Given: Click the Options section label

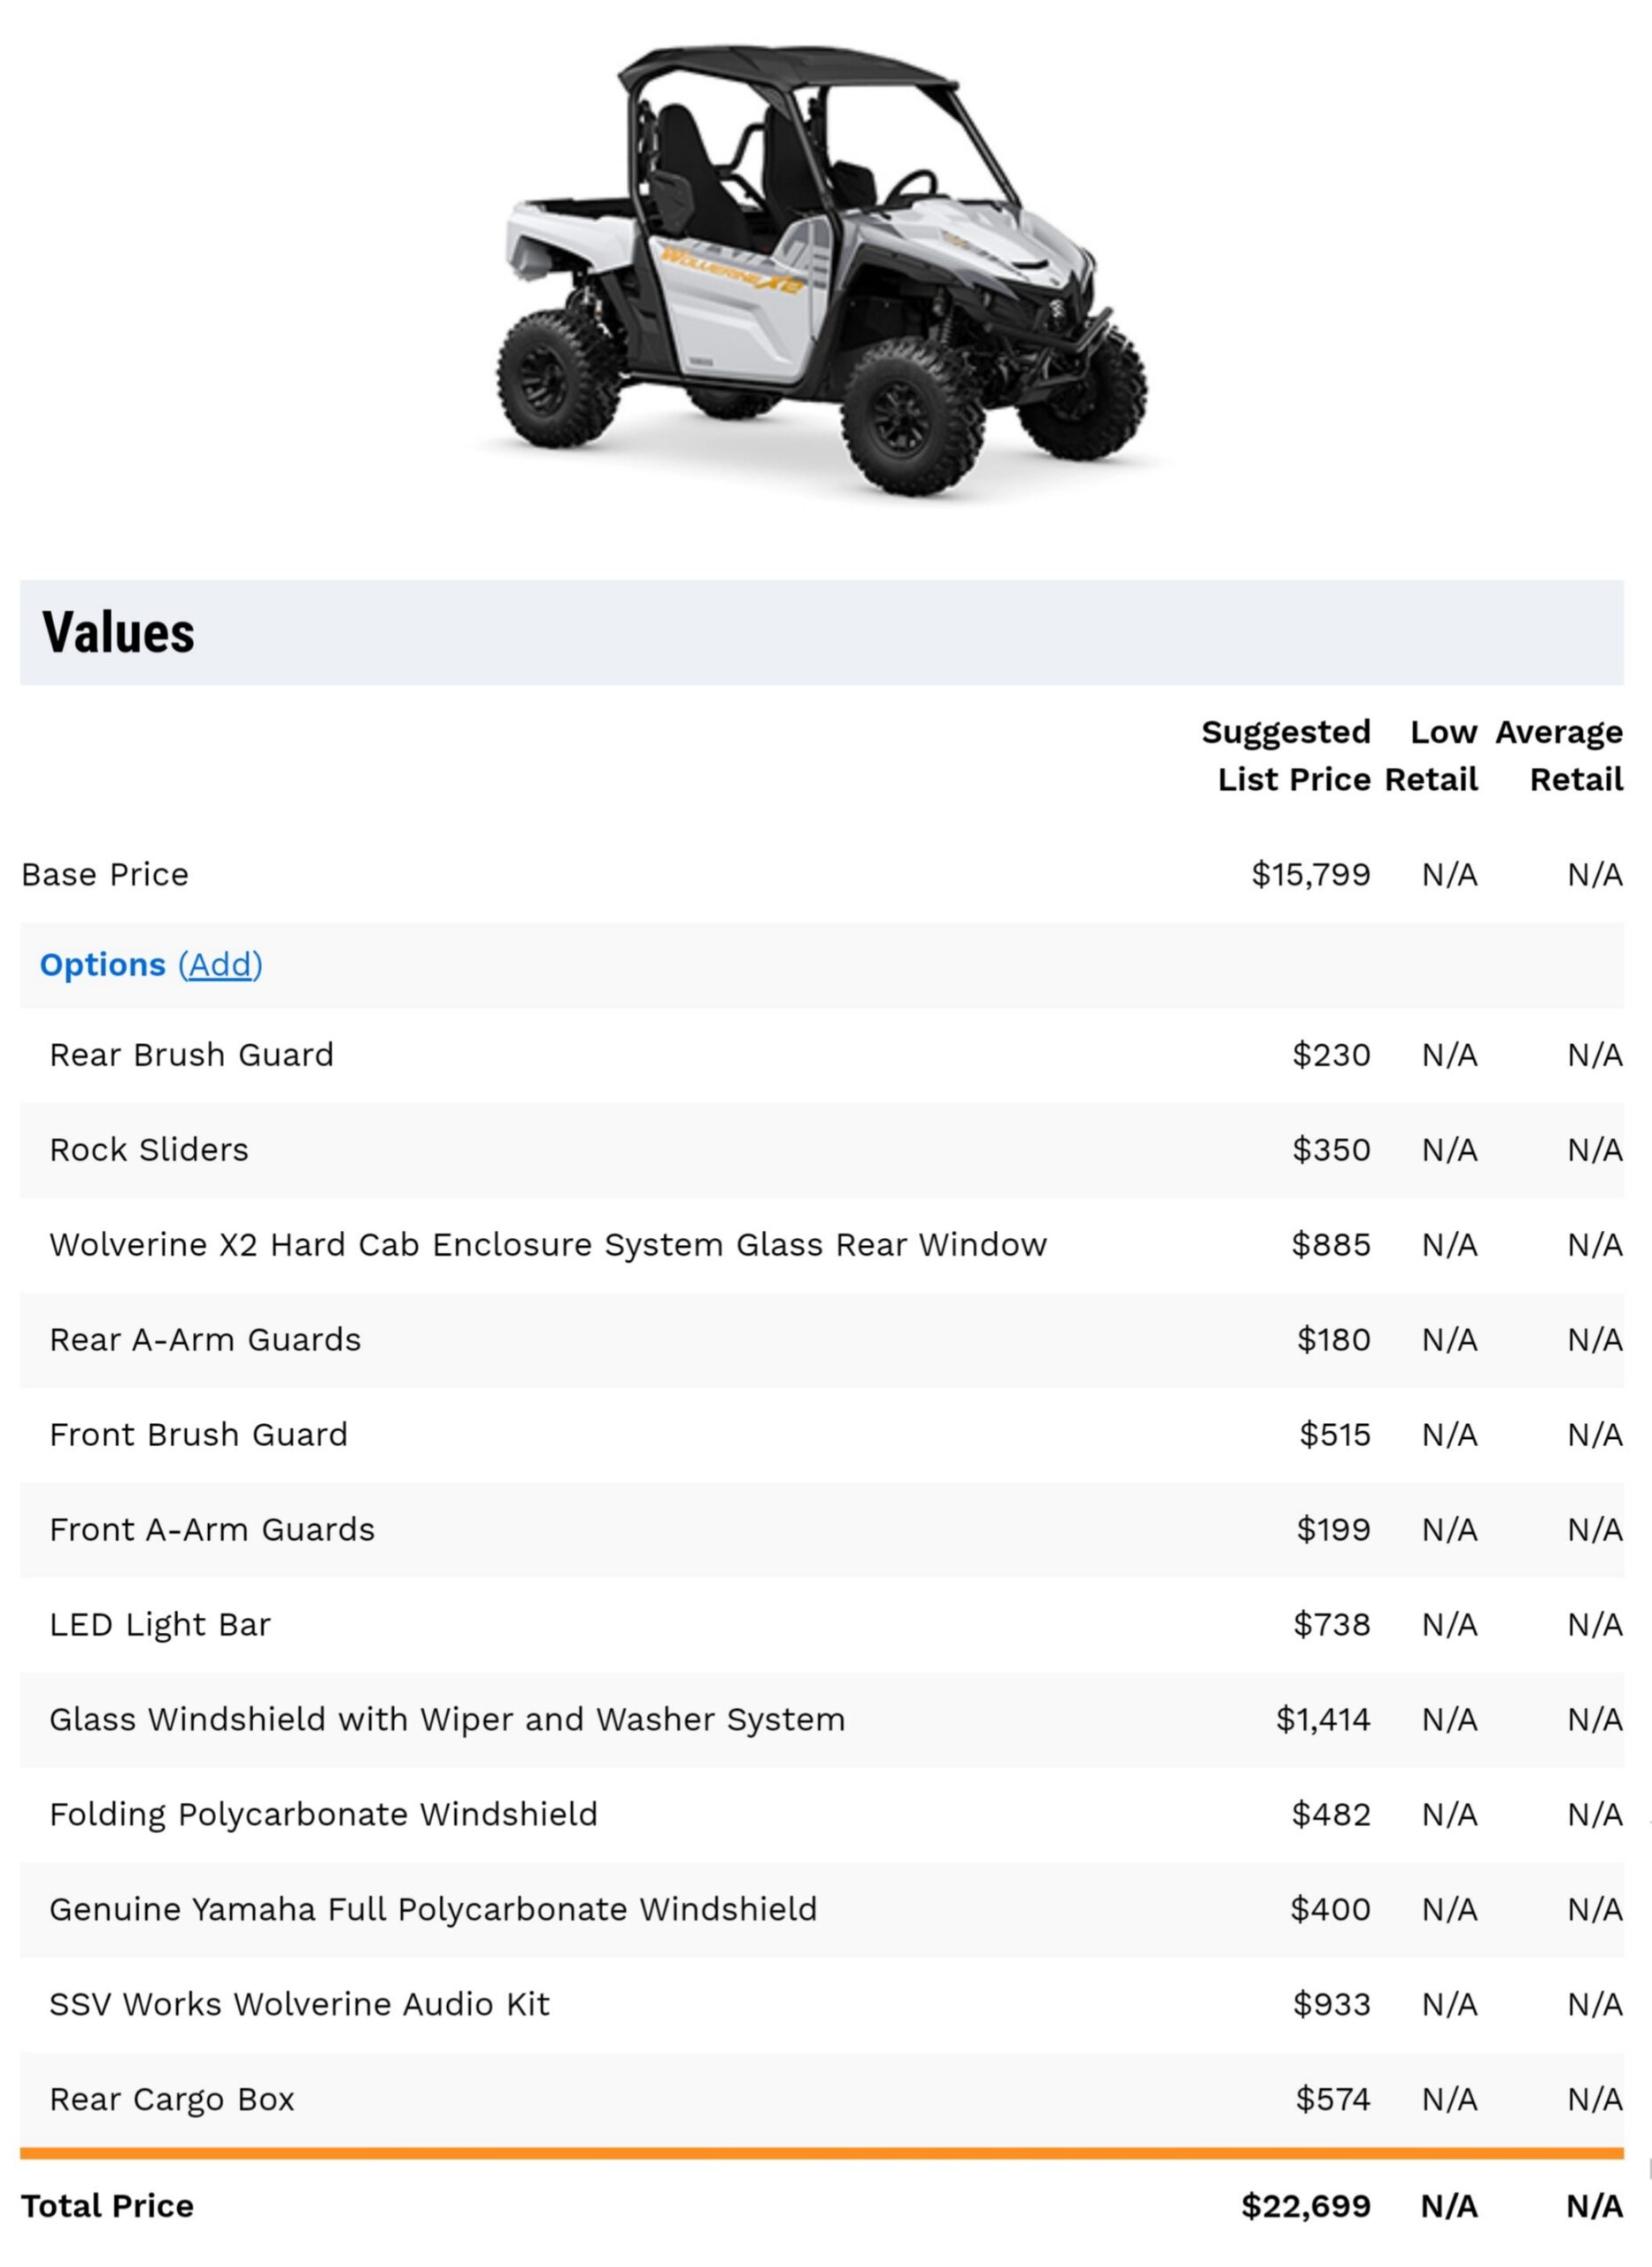Looking at the screenshot, I should (102, 964).
